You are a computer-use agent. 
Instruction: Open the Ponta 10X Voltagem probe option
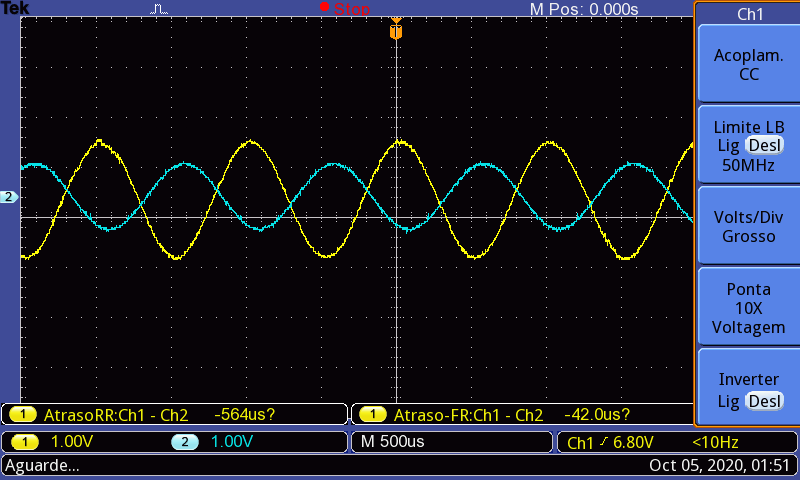[x=748, y=307]
